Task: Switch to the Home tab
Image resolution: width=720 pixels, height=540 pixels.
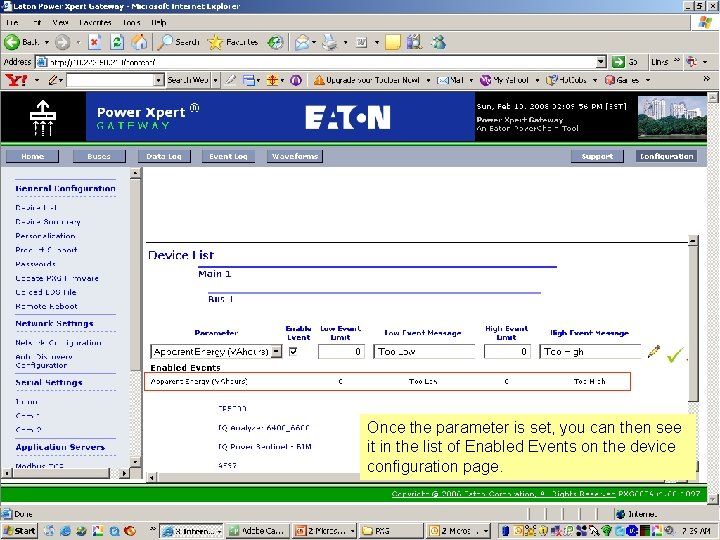Action: pos(32,156)
